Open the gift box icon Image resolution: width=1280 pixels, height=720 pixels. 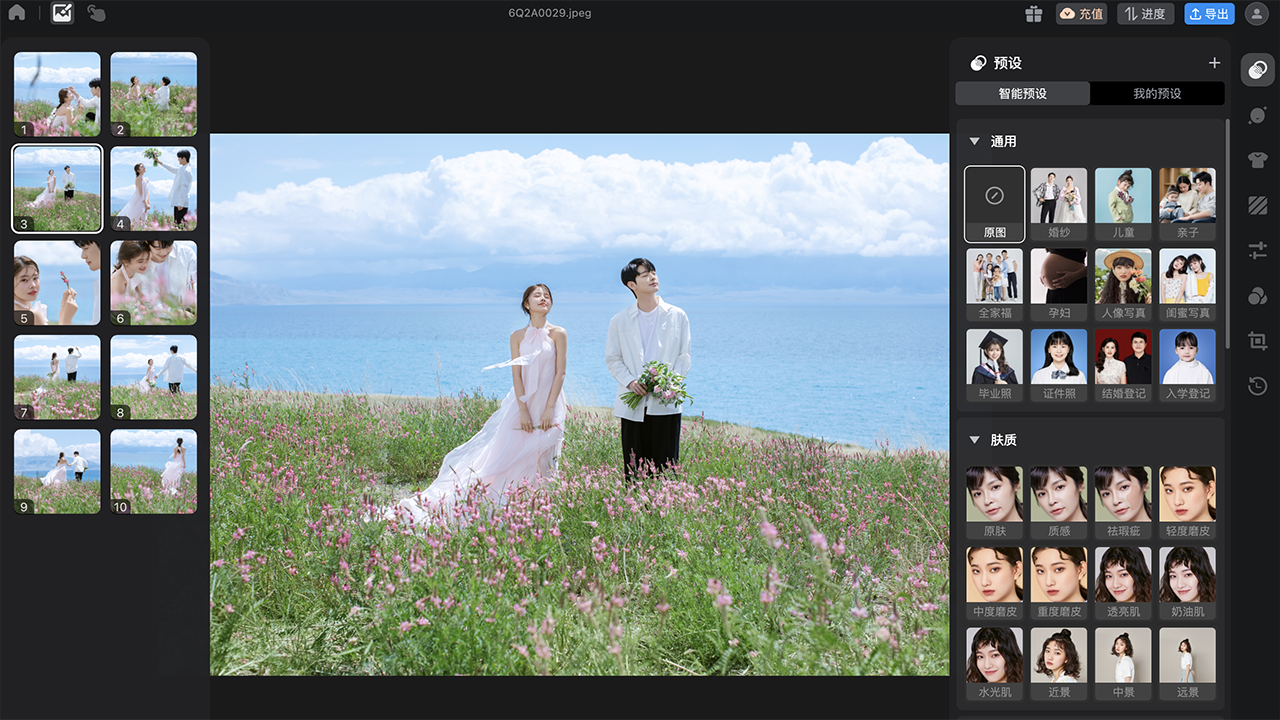(1033, 14)
